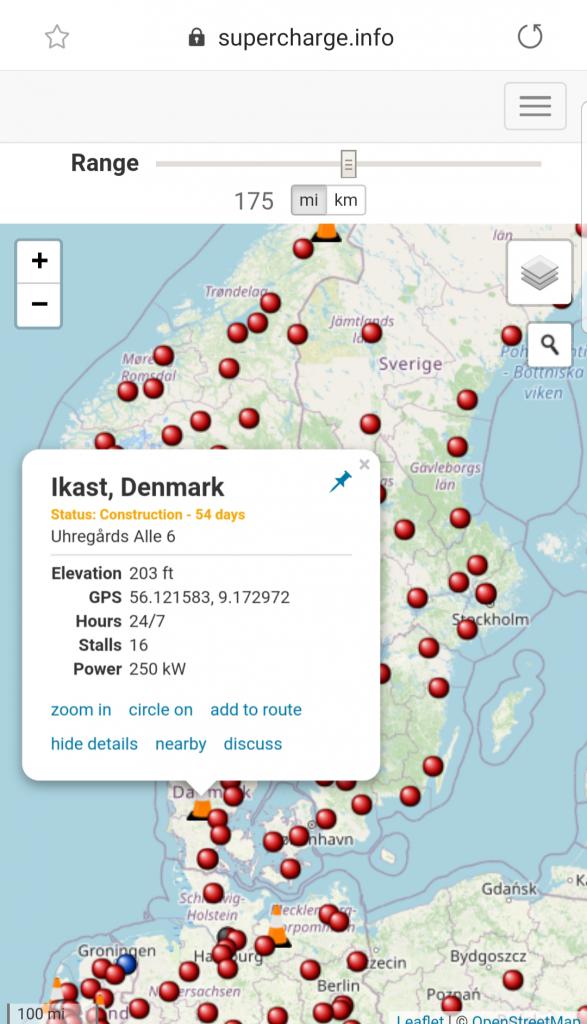Click the range slider handle
The width and height of the screenshot is (587, 1024).
click(349, 164)
